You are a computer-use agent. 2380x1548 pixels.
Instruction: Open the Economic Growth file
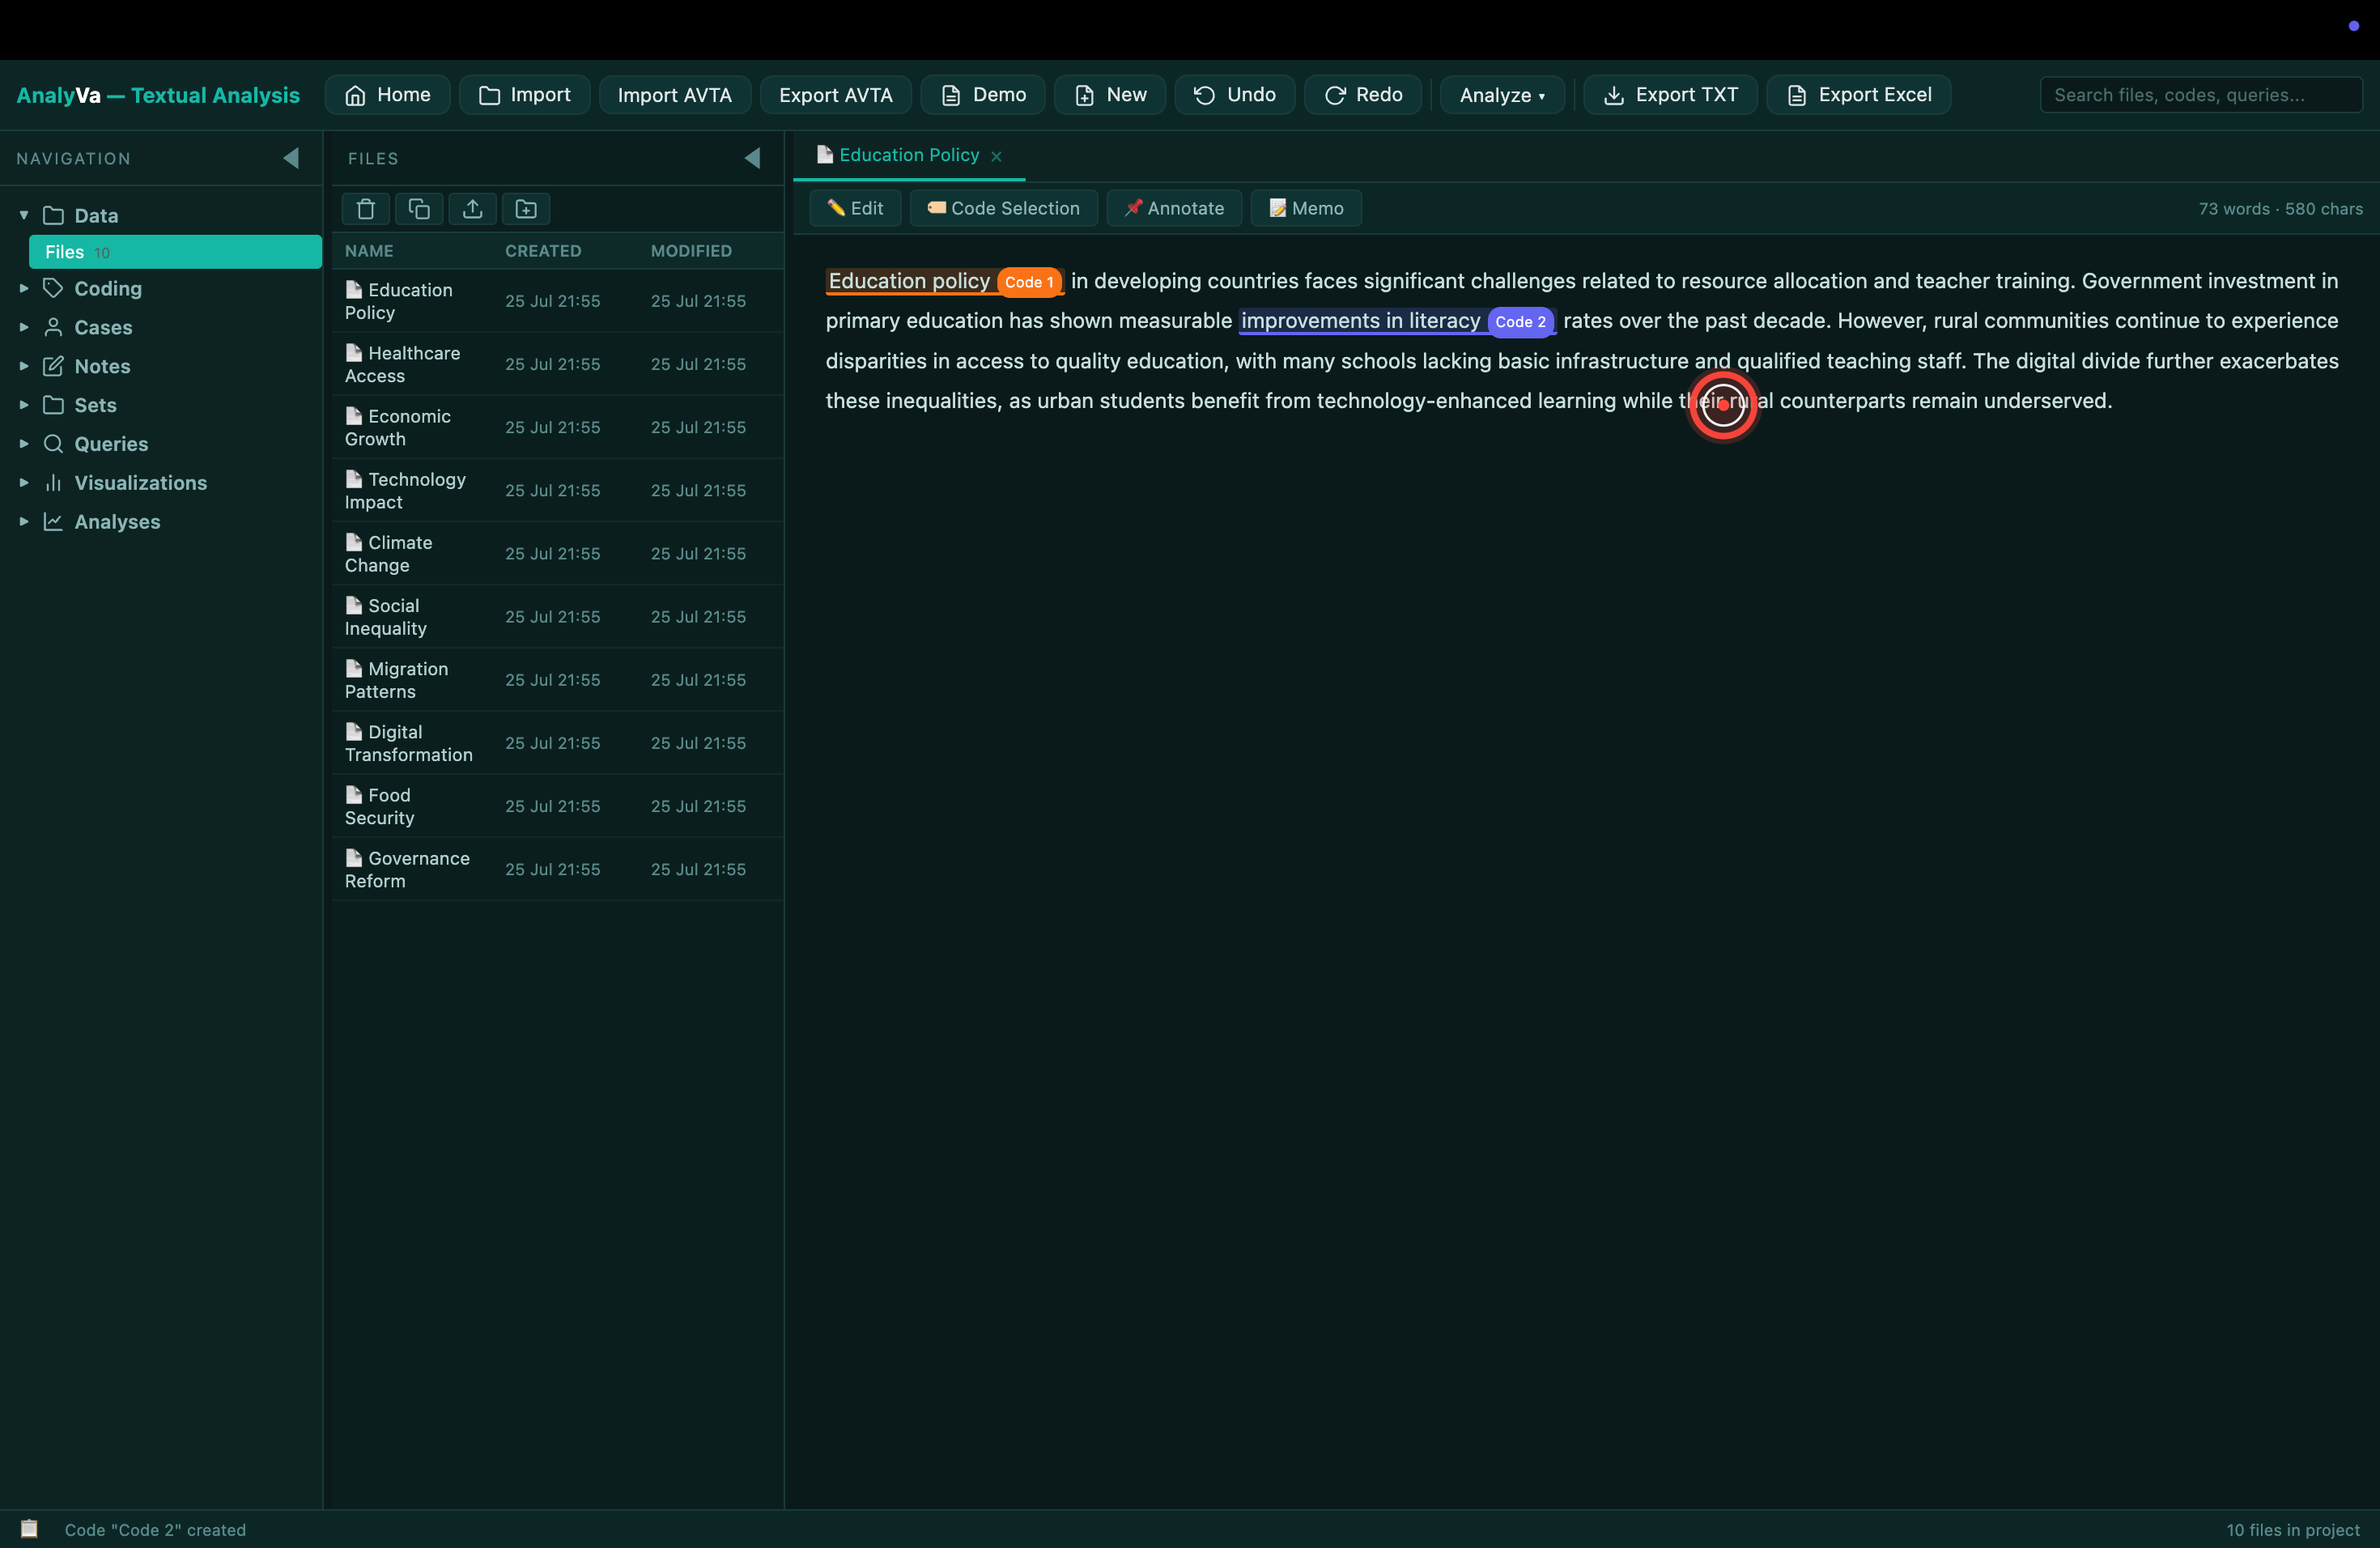[x=557, y=427]
